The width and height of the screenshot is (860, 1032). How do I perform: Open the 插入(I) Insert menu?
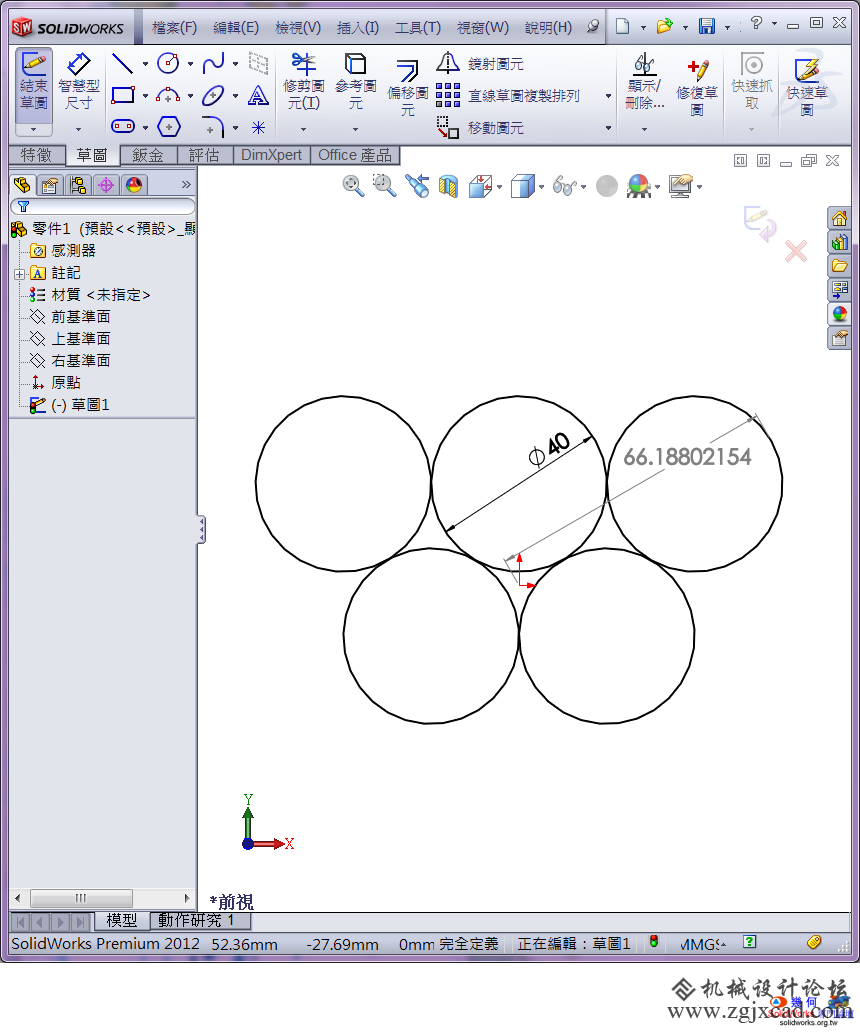coord(358,28)
